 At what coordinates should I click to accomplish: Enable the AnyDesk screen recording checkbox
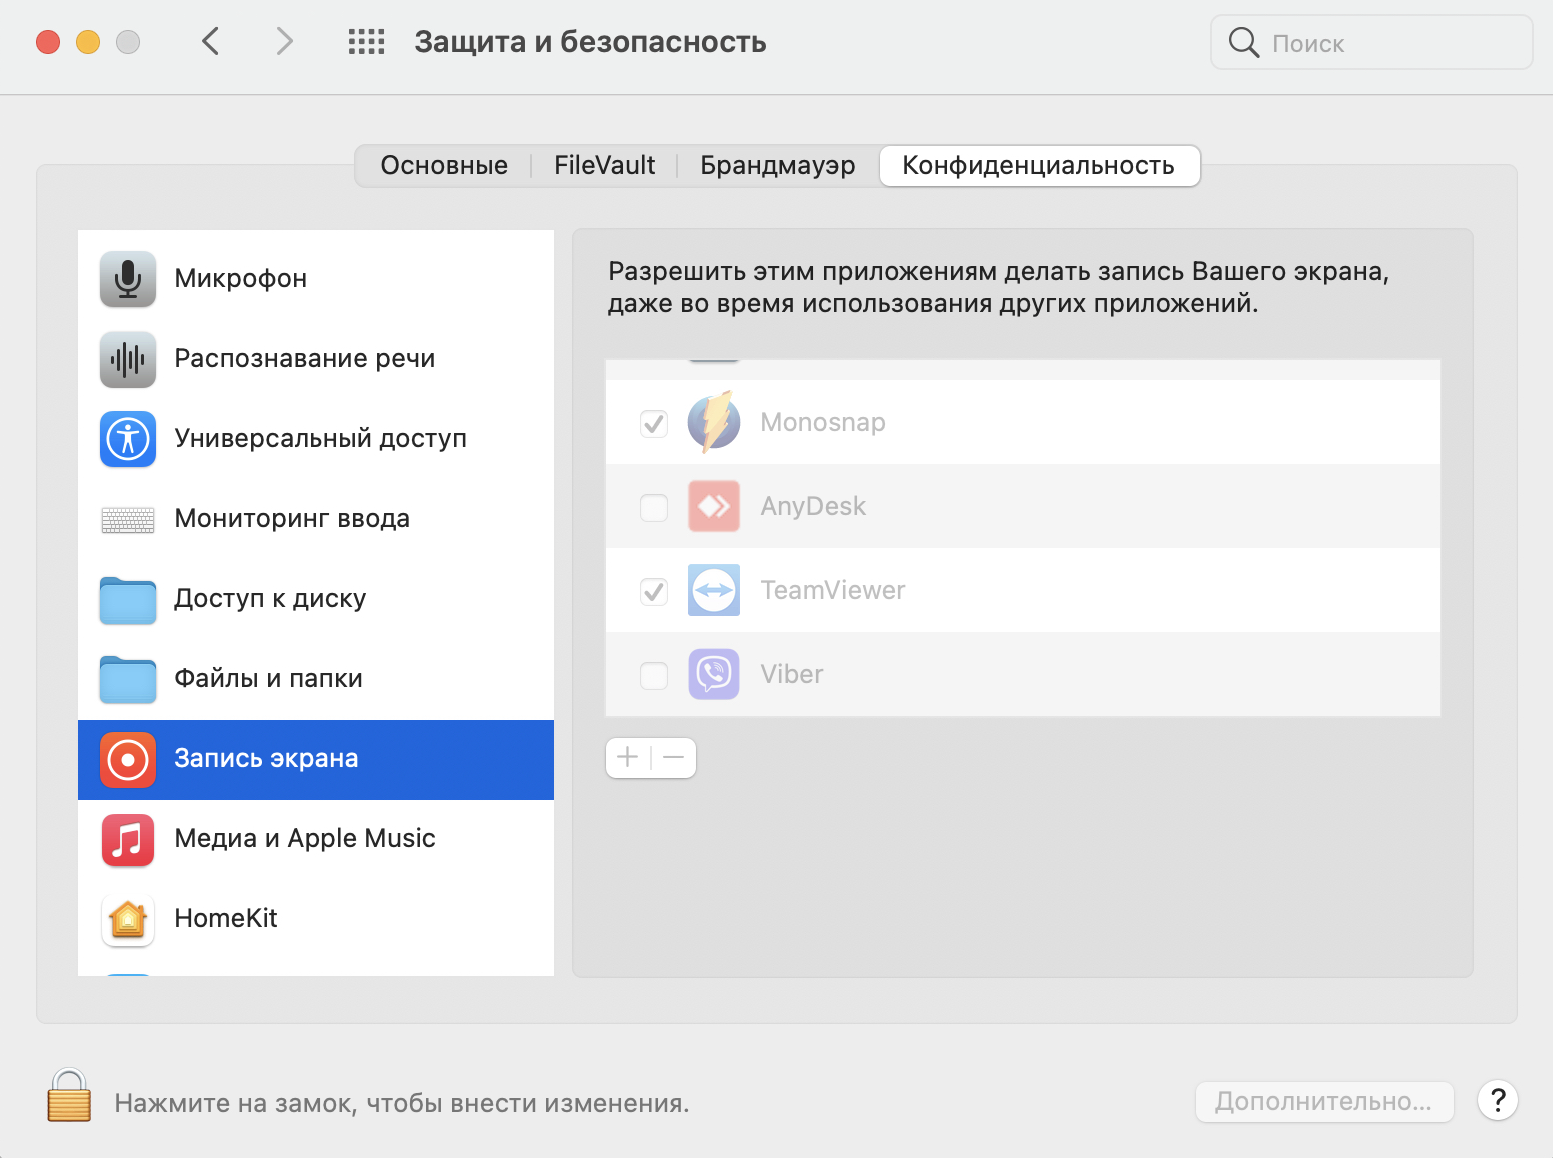point(654,507)
